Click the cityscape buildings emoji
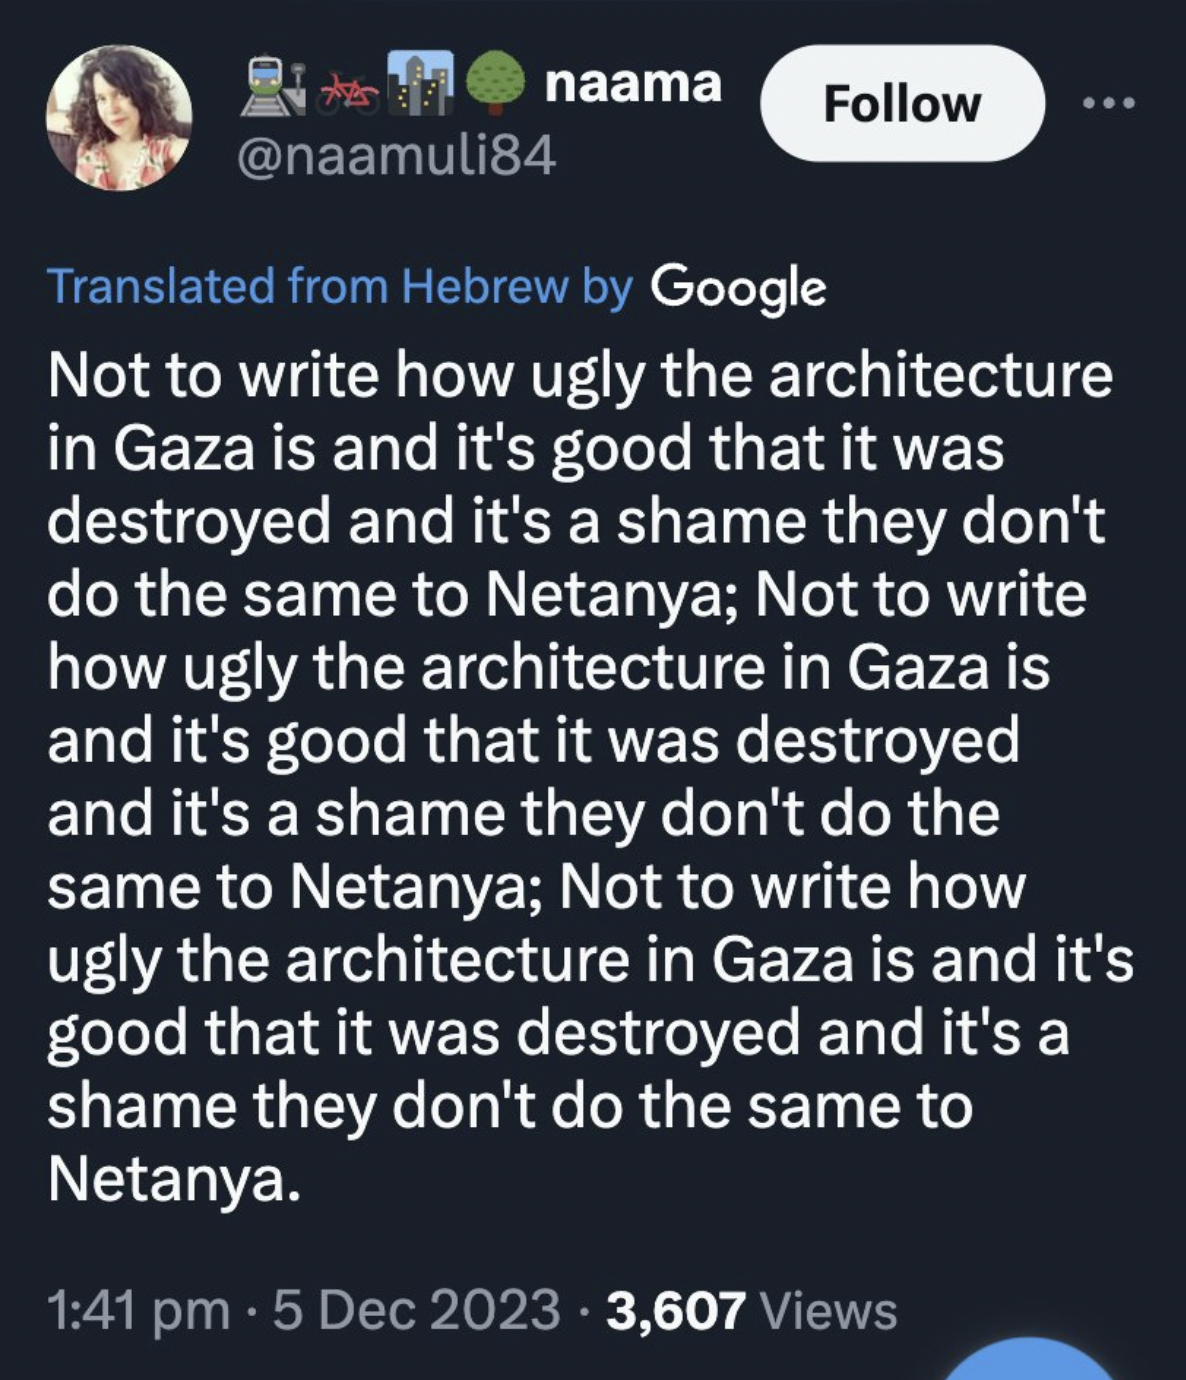 click(420, 83)
